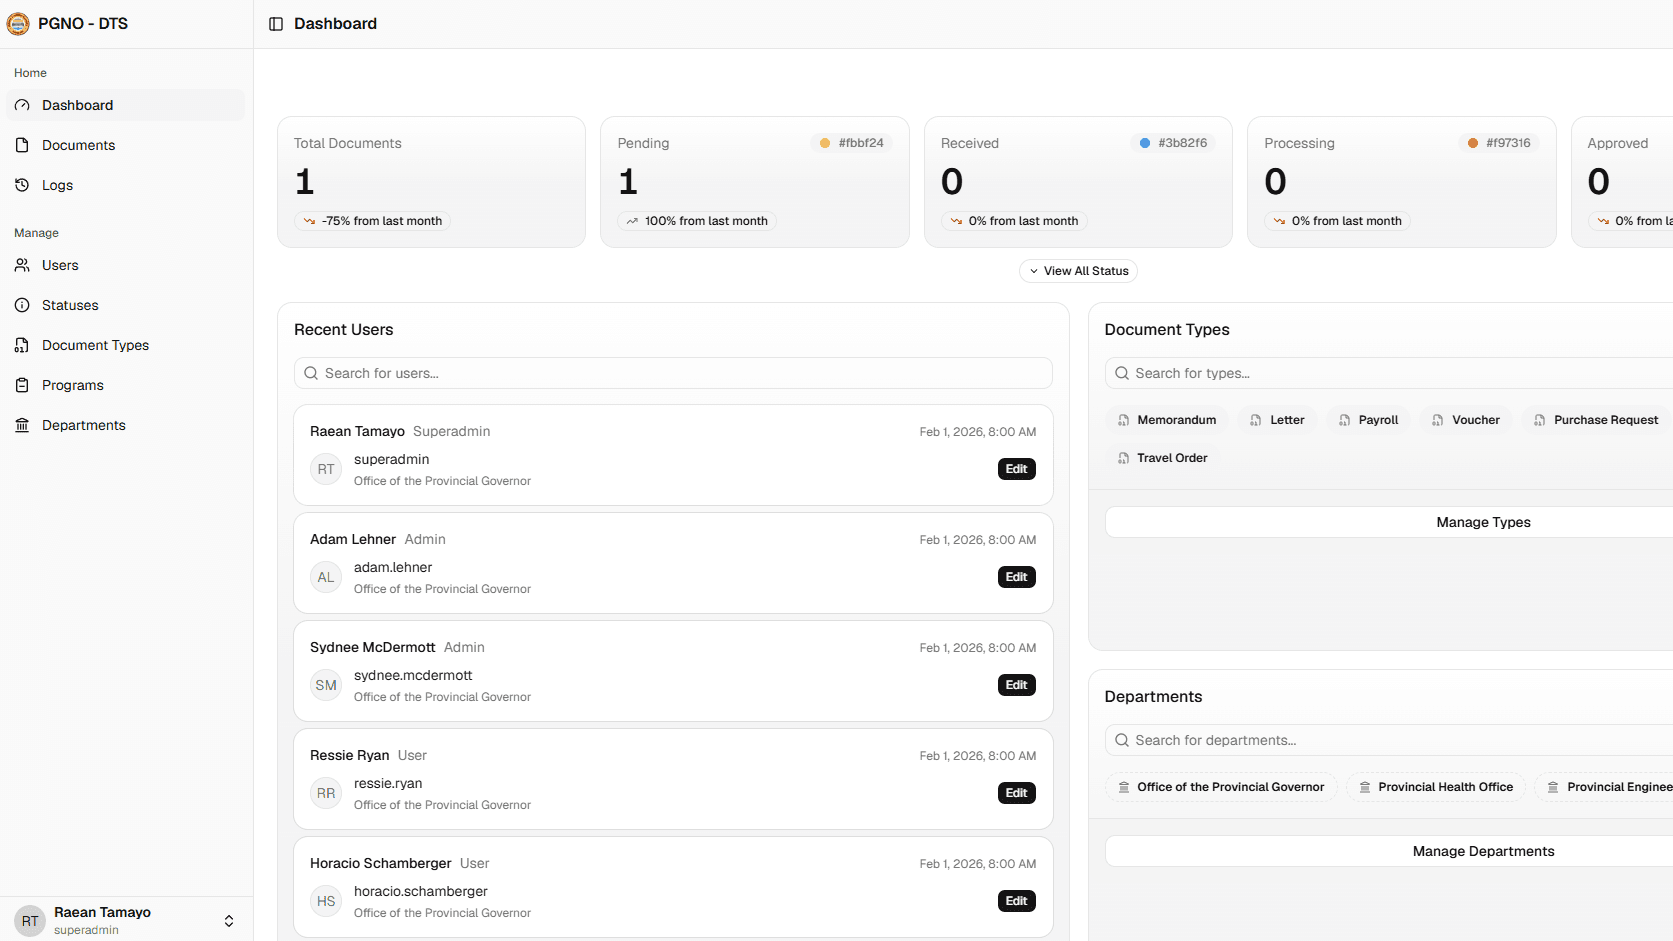
Task: Open the Statuses page icon
Action: [22, 305]
